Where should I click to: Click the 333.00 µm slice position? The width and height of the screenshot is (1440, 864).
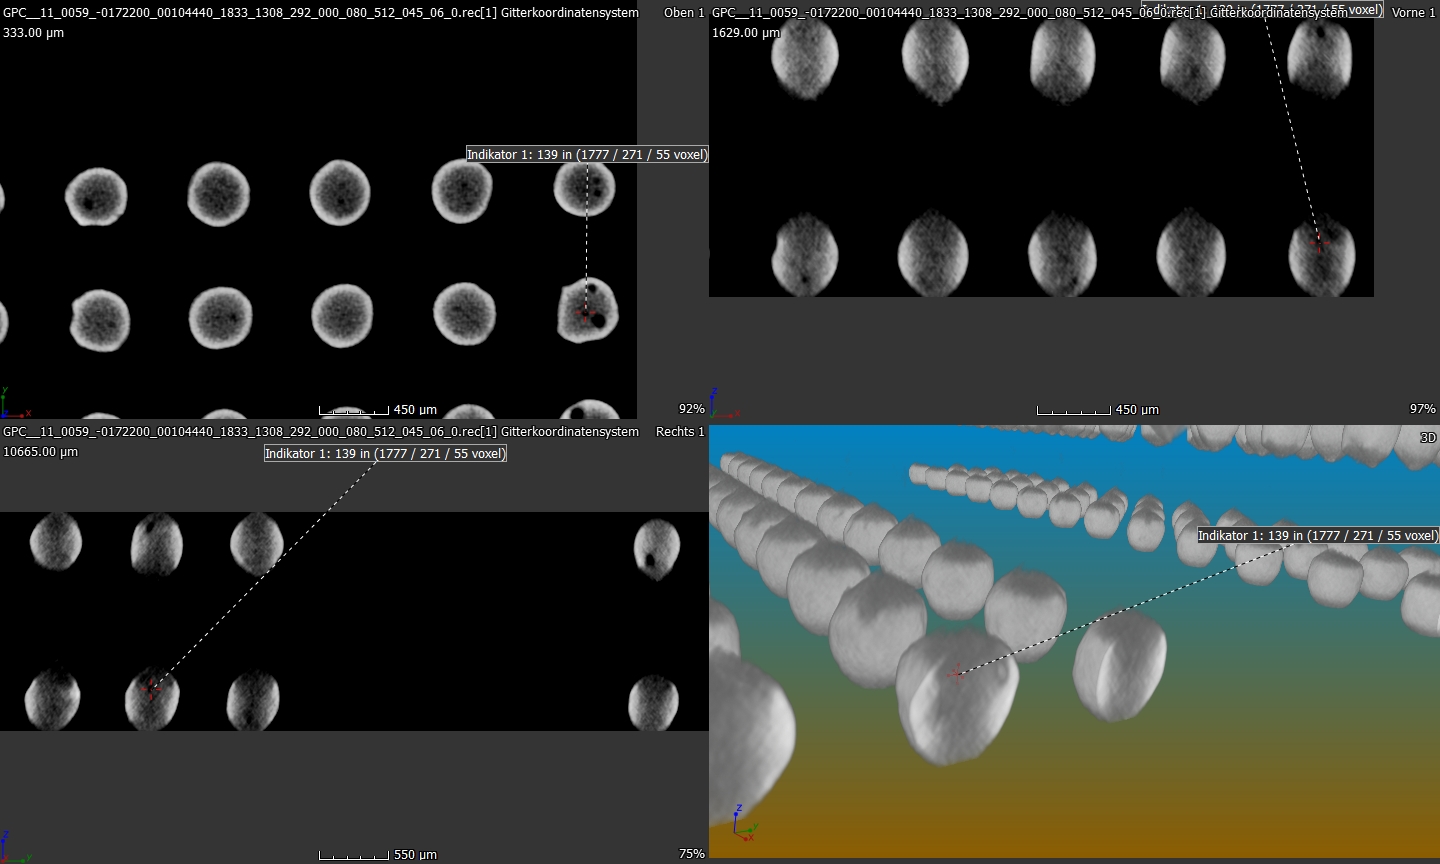pos(34,33)
